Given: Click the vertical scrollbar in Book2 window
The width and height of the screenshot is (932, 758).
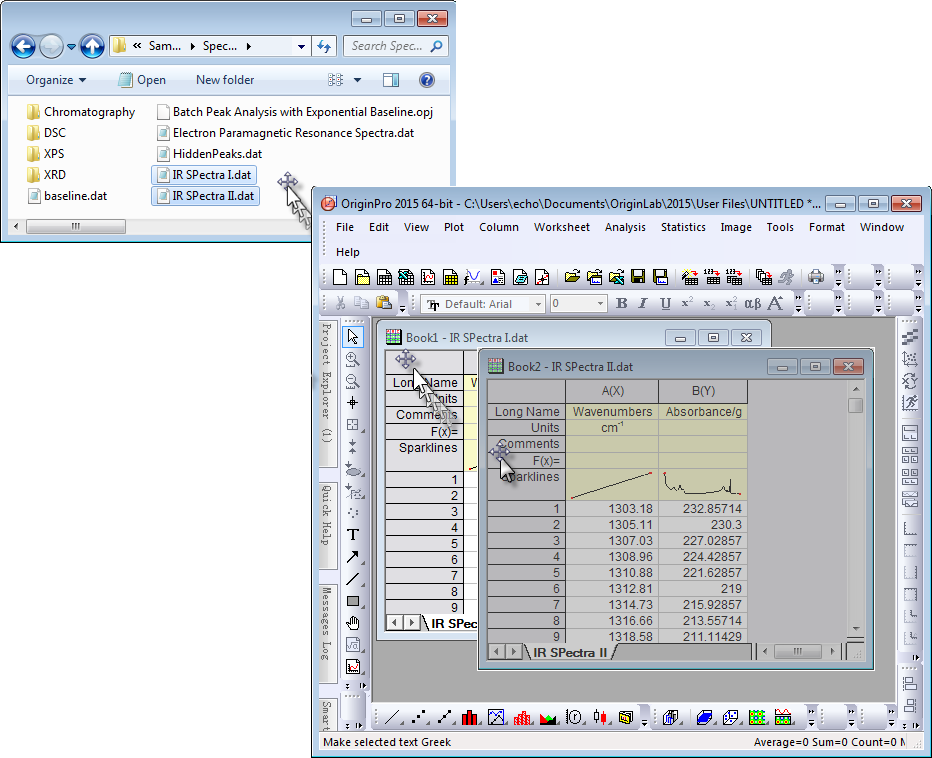Looking at the screenshot, I should (855, 508).
